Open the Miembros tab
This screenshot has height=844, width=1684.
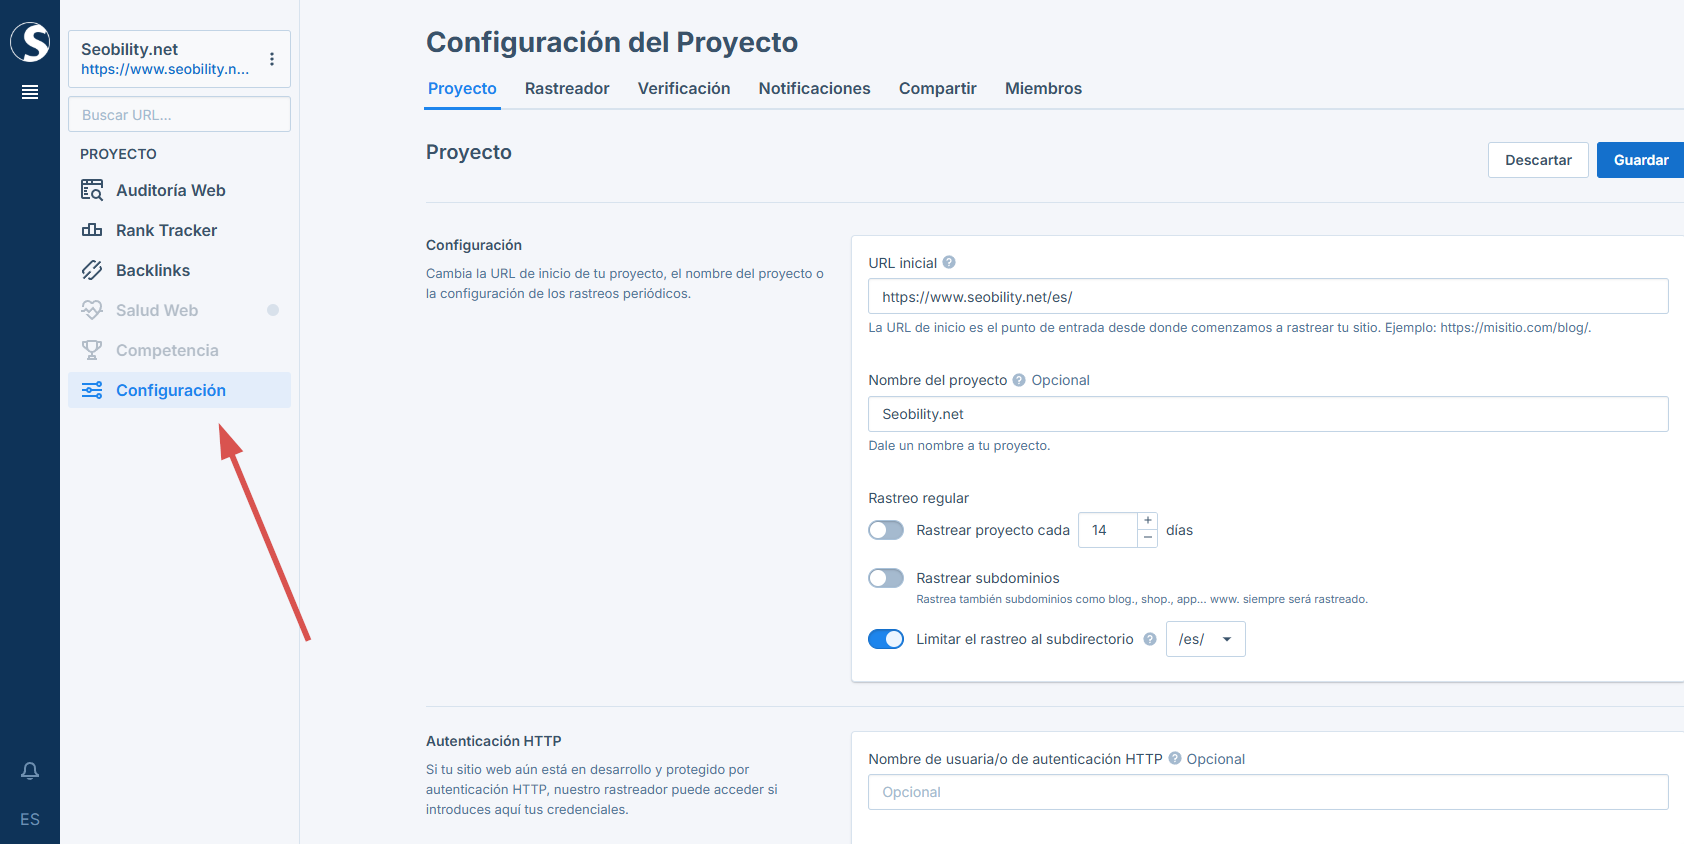1043,88
